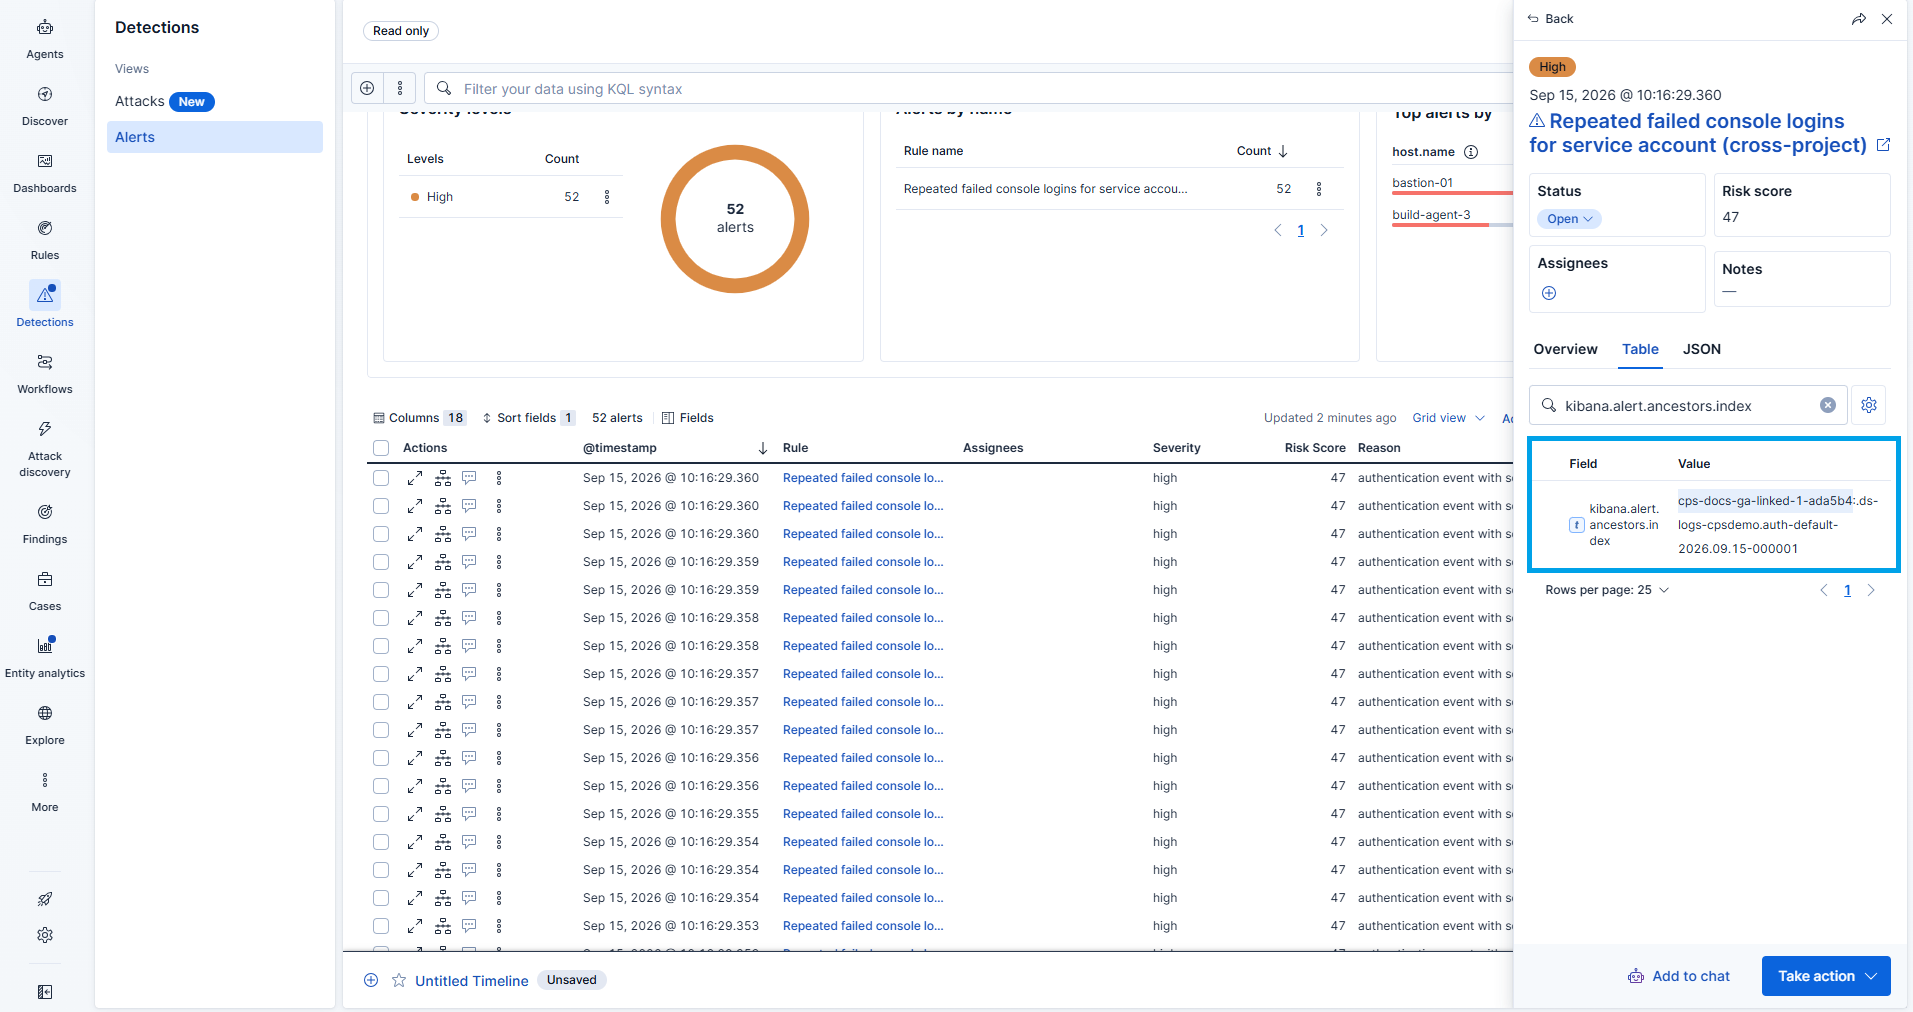
Task: Check the first alert at 10:16:29.359
Action: pos(381,562)
